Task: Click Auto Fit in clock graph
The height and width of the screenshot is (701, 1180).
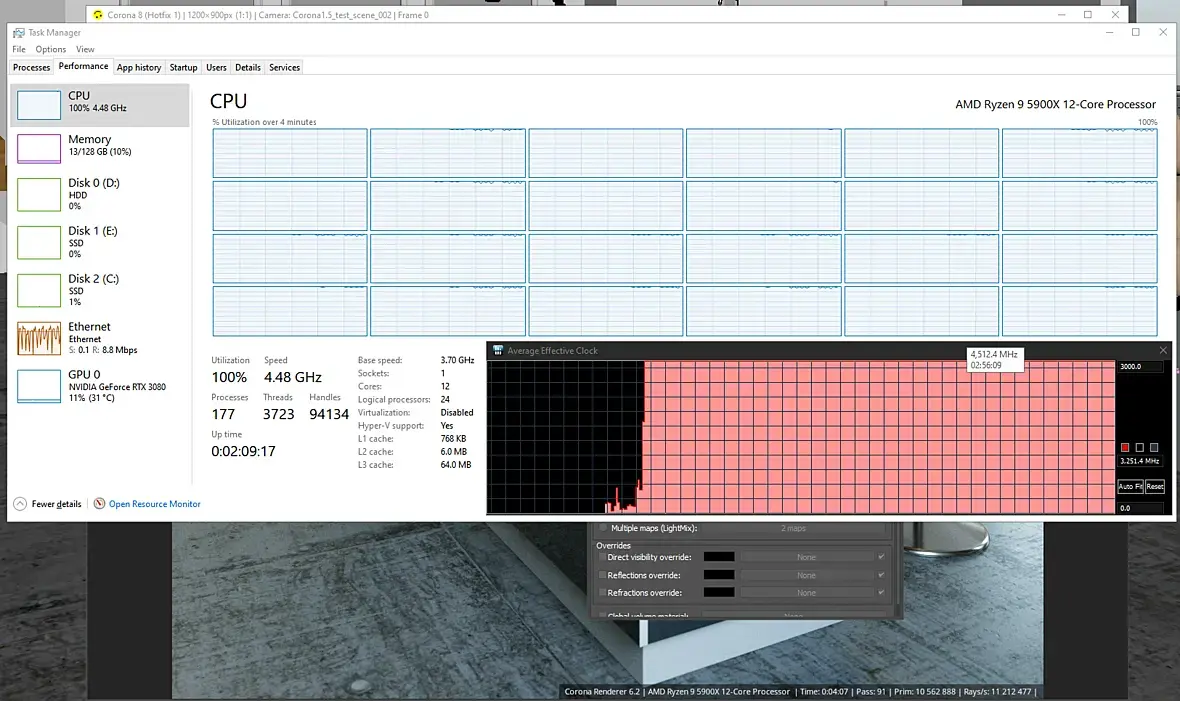Action: click(x=1130, y=486)
